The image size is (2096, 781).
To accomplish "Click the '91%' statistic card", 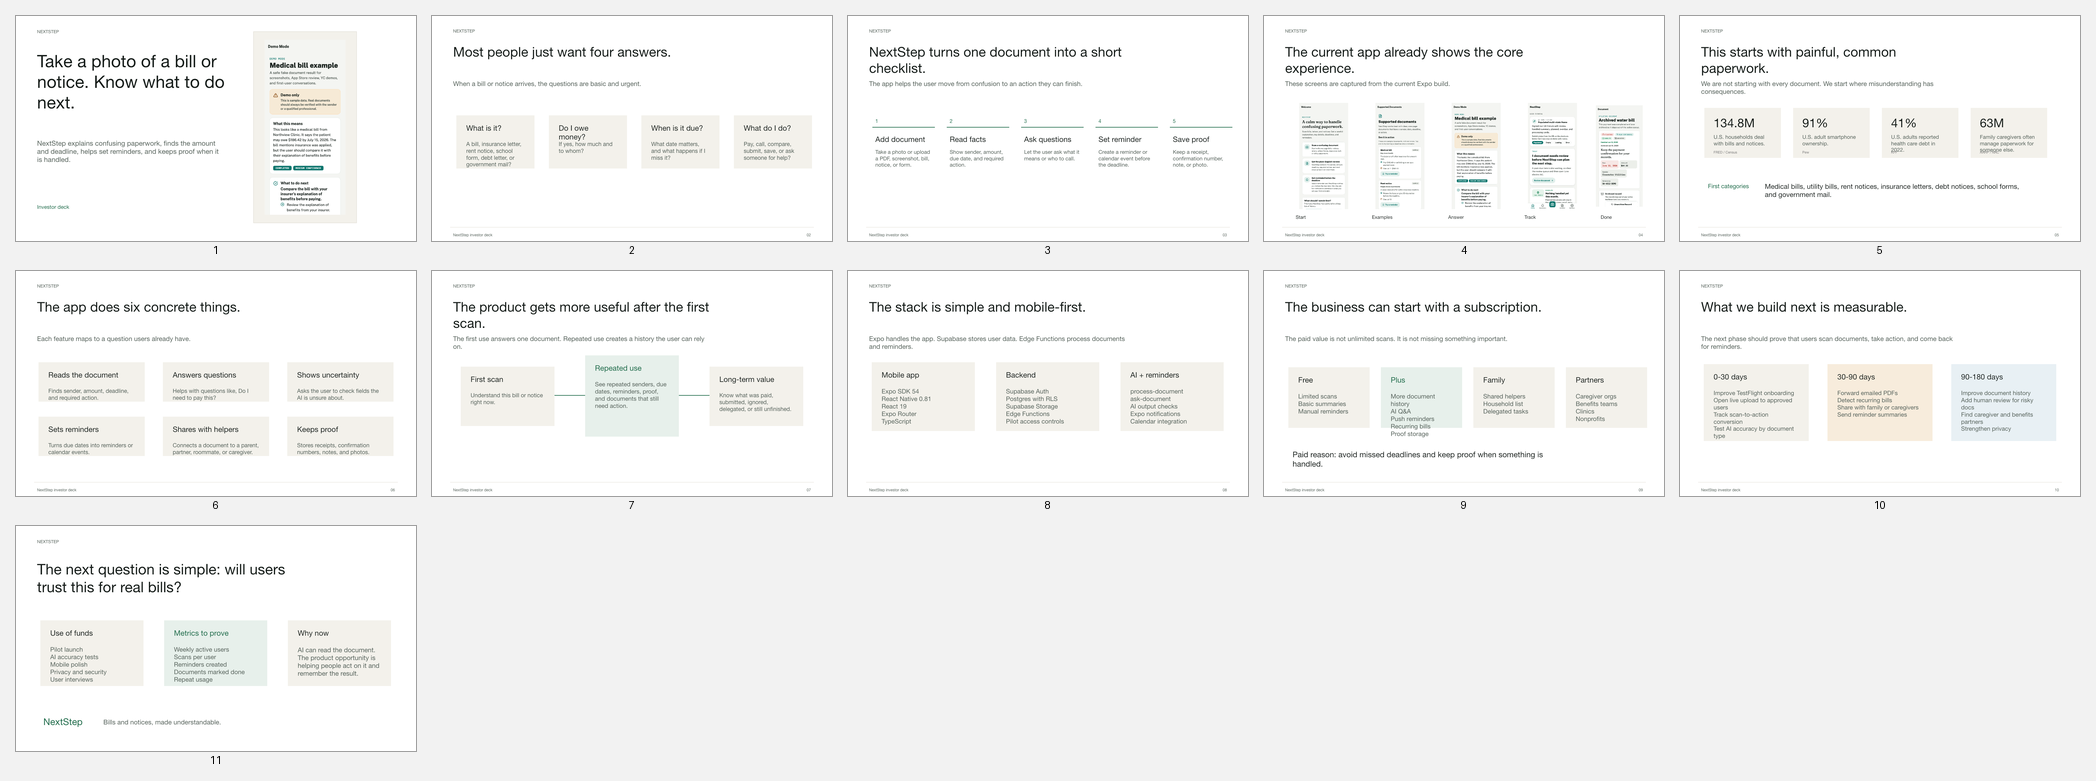I will (x=1831, y=133).
